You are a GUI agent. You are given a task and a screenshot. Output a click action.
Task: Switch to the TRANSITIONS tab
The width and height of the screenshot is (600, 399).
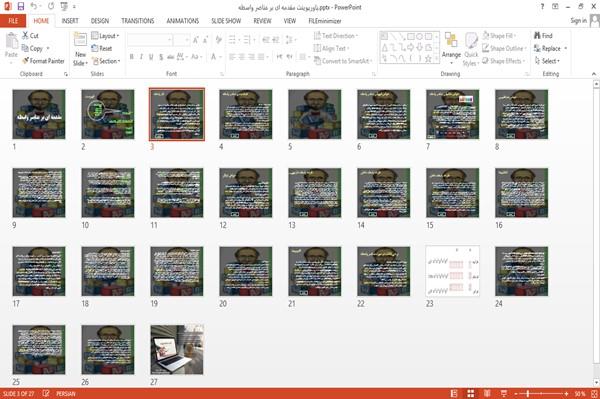(x=138, y=21)
